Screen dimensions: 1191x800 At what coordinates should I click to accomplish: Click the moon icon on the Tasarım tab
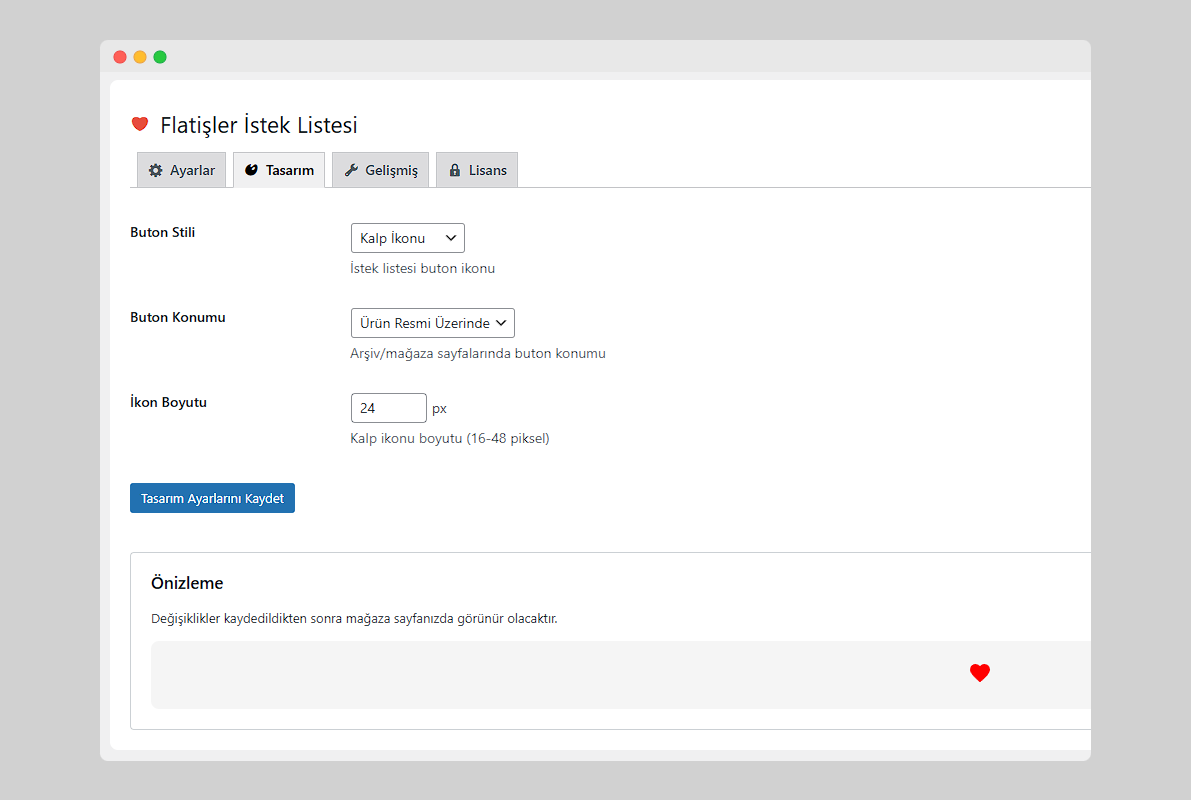[252, 169]
